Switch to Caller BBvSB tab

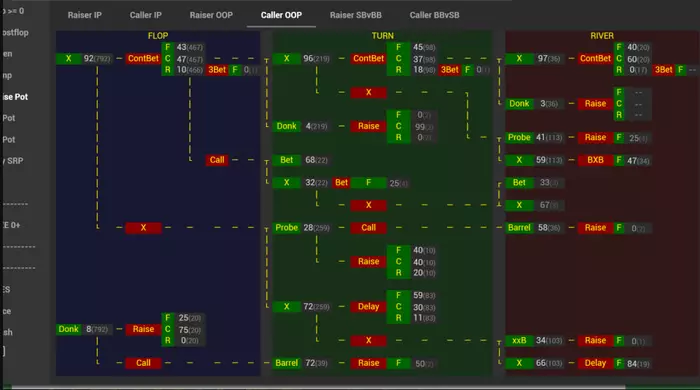pos(434,15)
